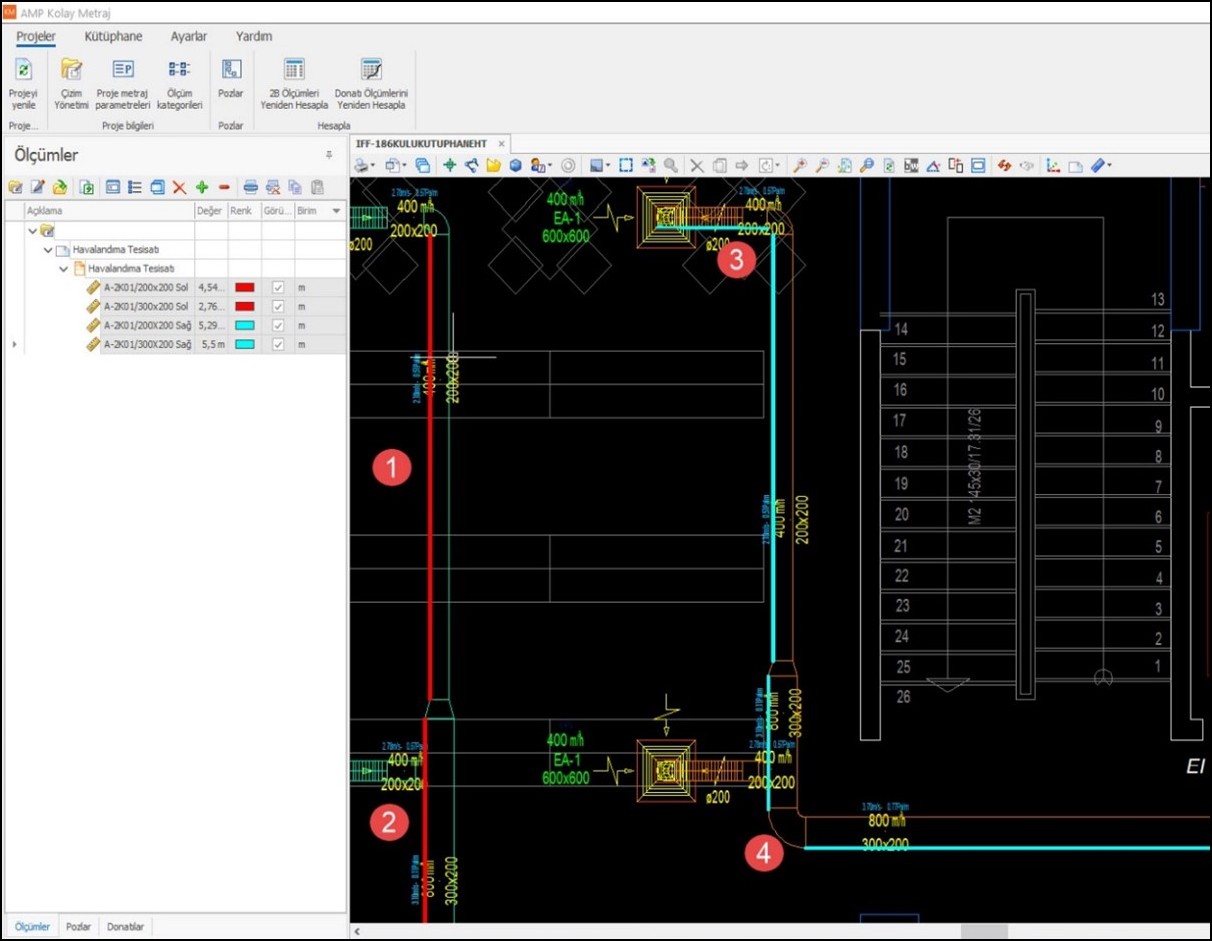Open the column options dropdown next to Birim
Image resolution: width=1212 pixels, height=941 pixels.
(336, 212)
